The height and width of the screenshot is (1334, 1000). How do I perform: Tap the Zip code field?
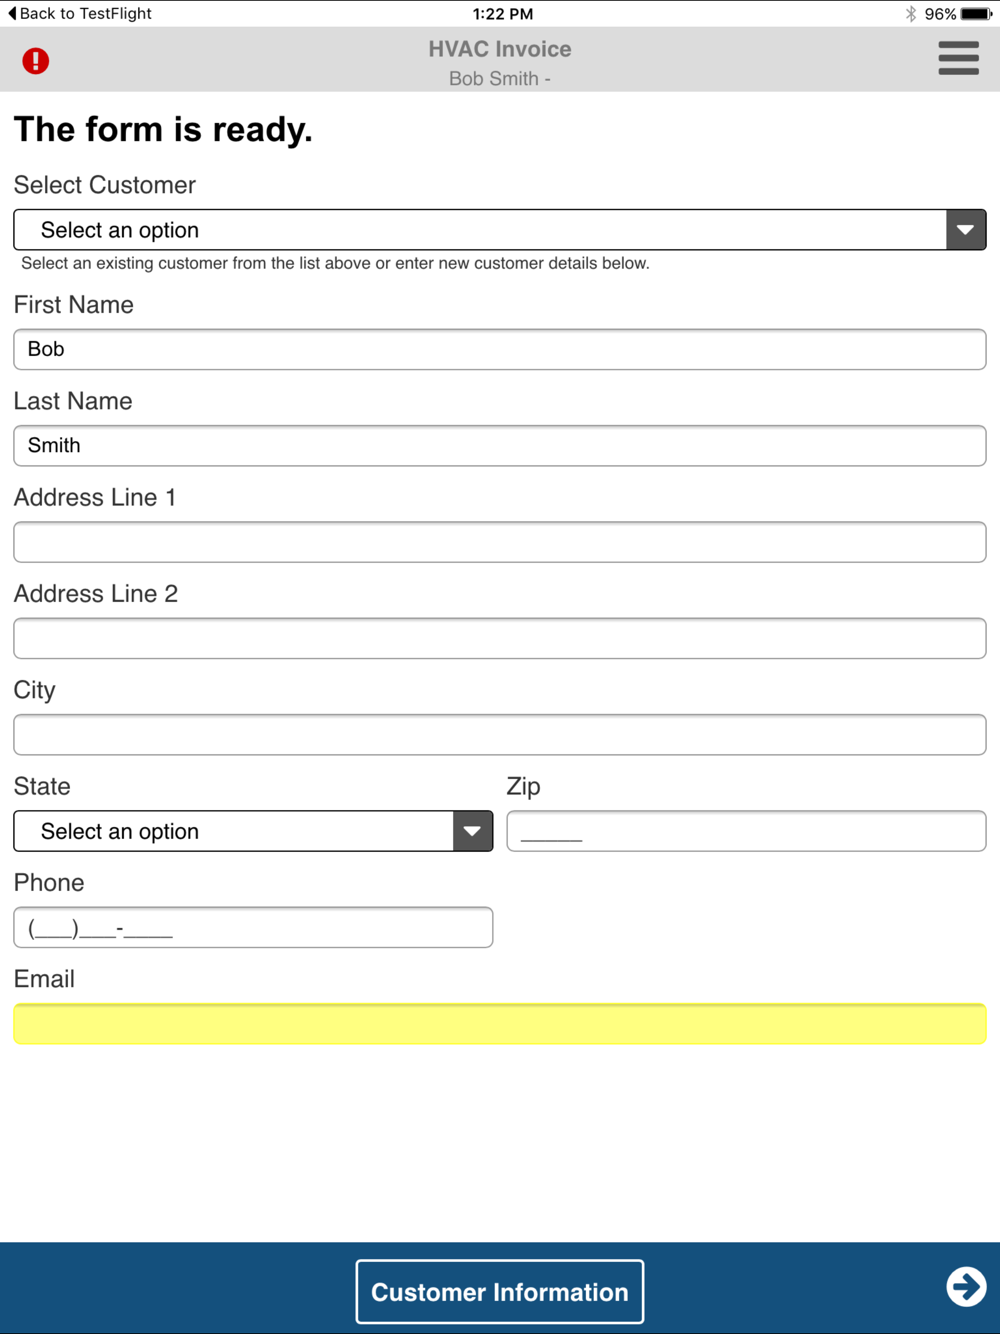(746, 831)
